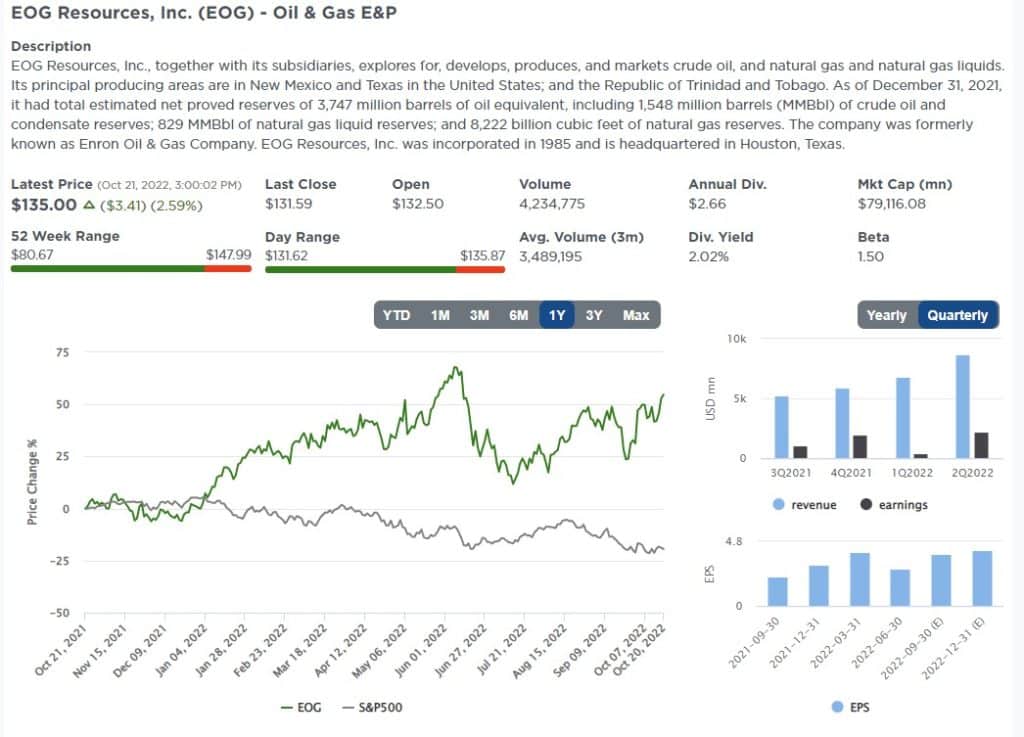Toggle EOG series in chart legend
Image resolution: width=1024 pixels, height=737 pixels.
pos(301,708)
